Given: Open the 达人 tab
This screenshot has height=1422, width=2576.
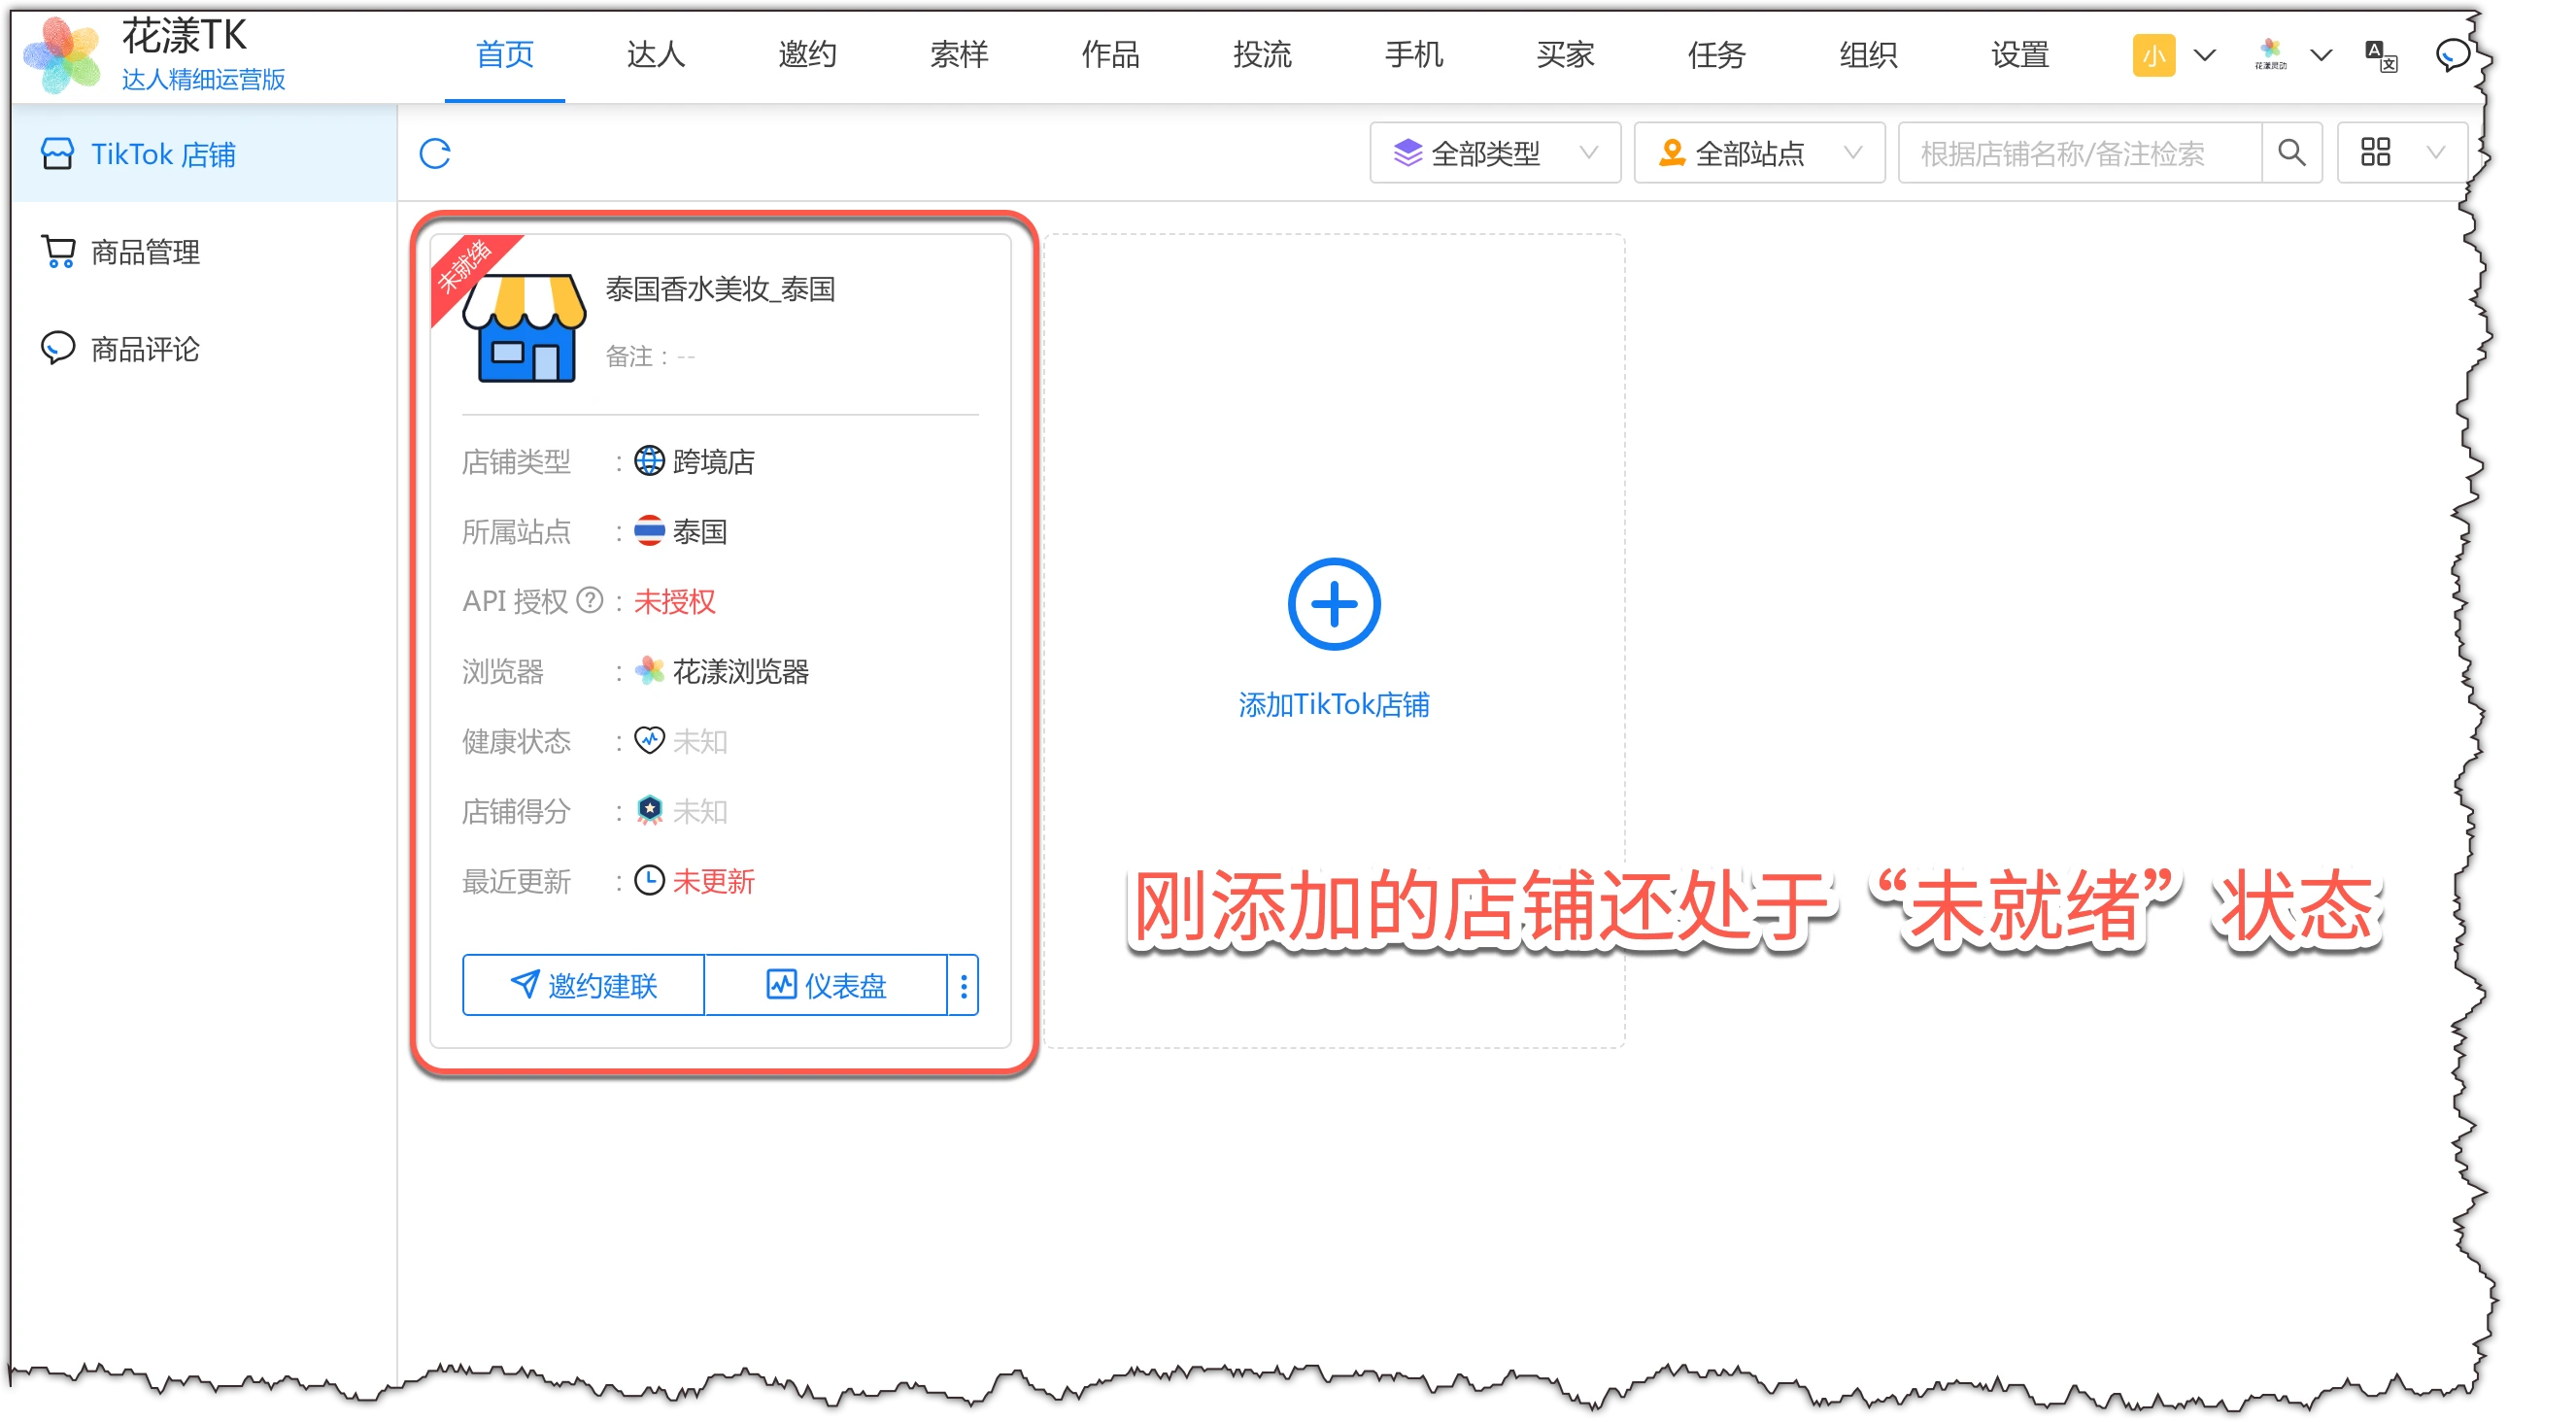Looking at the screenshot, I should click(x=656, y=54).
